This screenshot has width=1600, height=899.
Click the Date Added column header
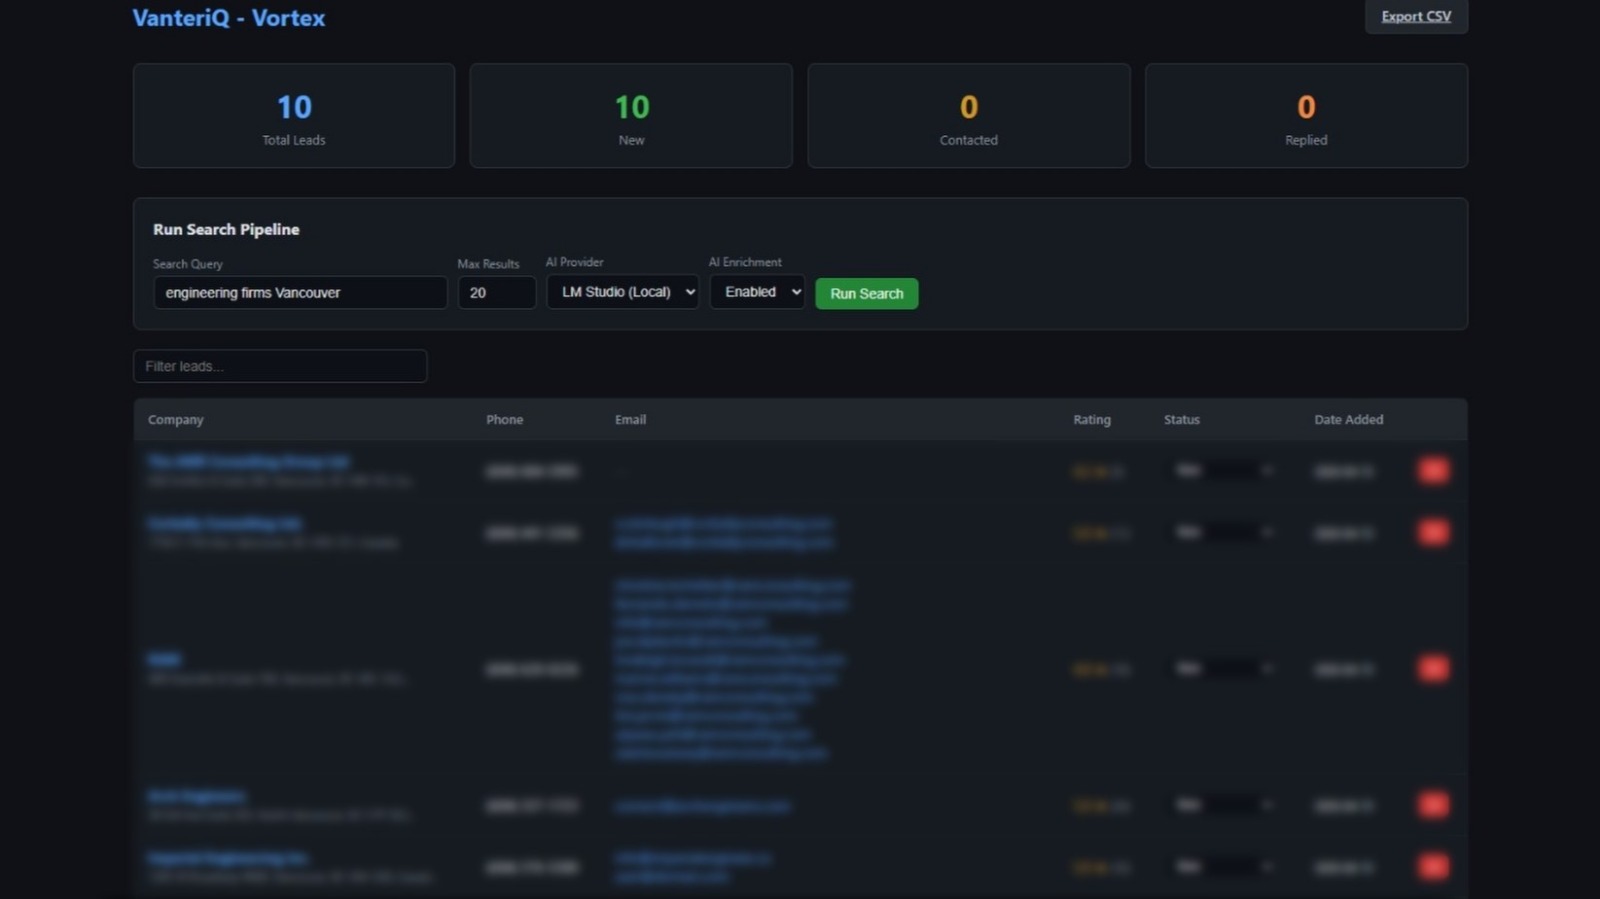[x=1348, y=420]
